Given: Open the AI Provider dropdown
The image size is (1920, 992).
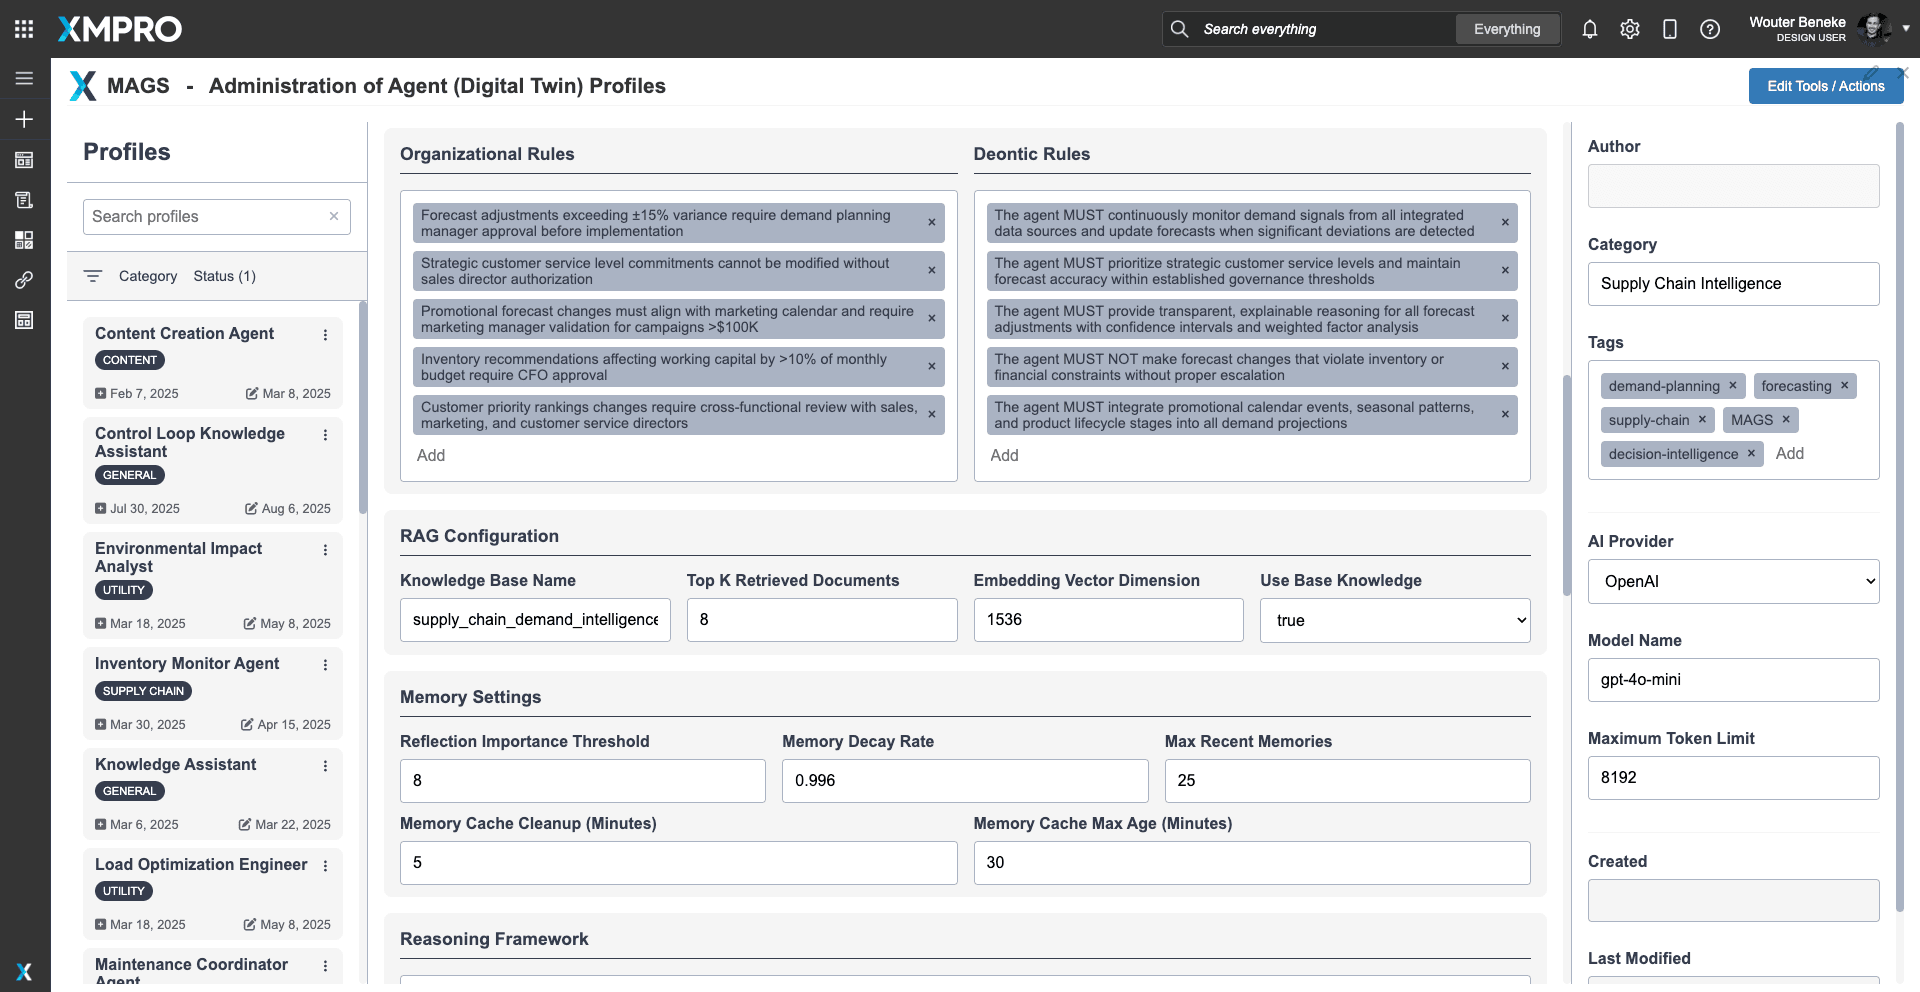Looking at the screenshot, I should point(1732,581).
